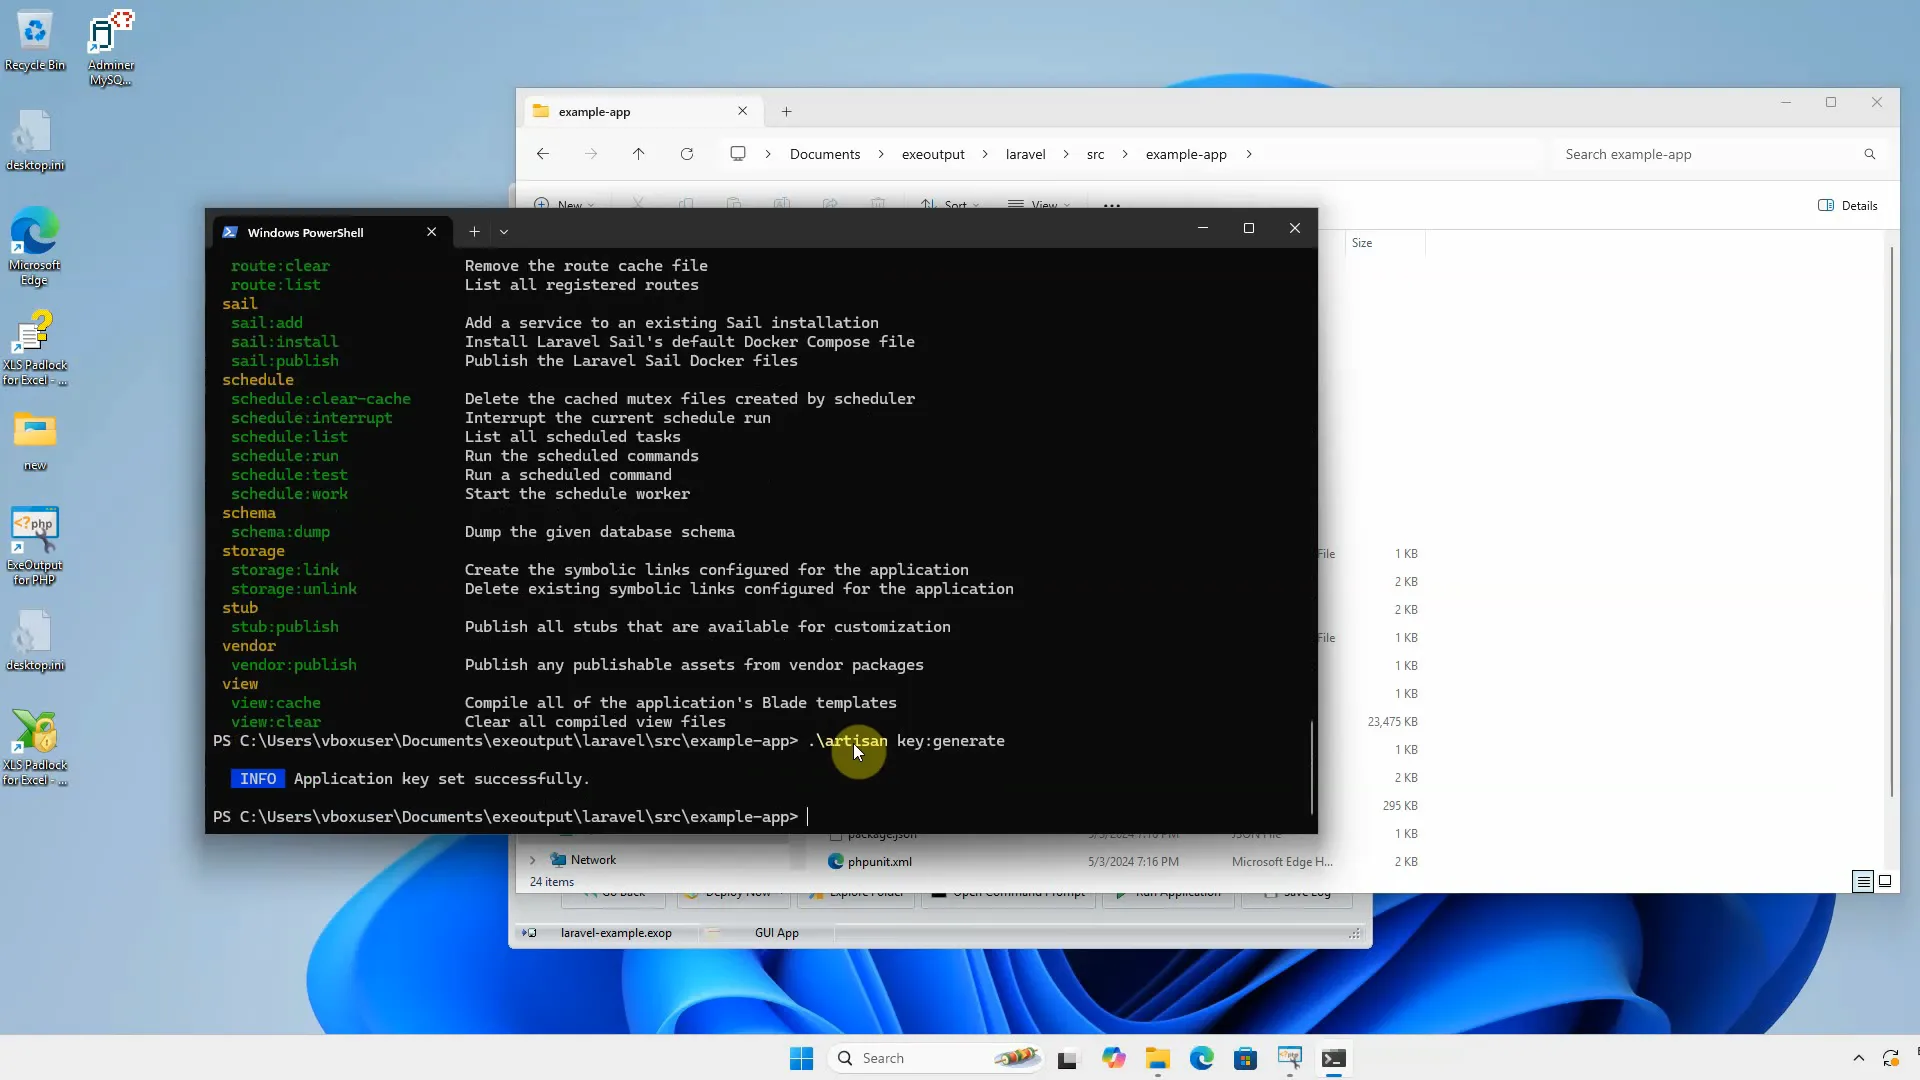
Task: Refresh the example-app folder view
Action: coord(687,154)
